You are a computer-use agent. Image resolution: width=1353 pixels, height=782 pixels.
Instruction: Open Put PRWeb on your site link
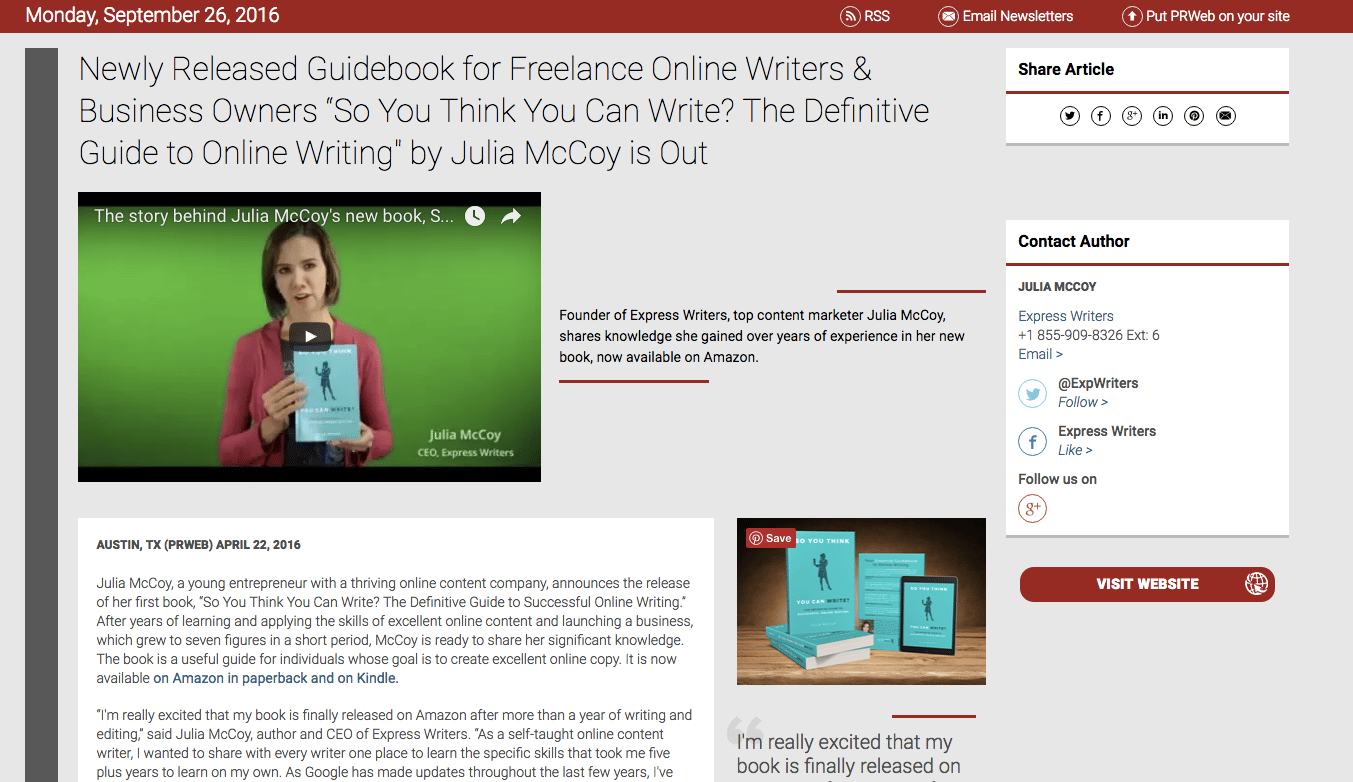[x=1218, y=16]
